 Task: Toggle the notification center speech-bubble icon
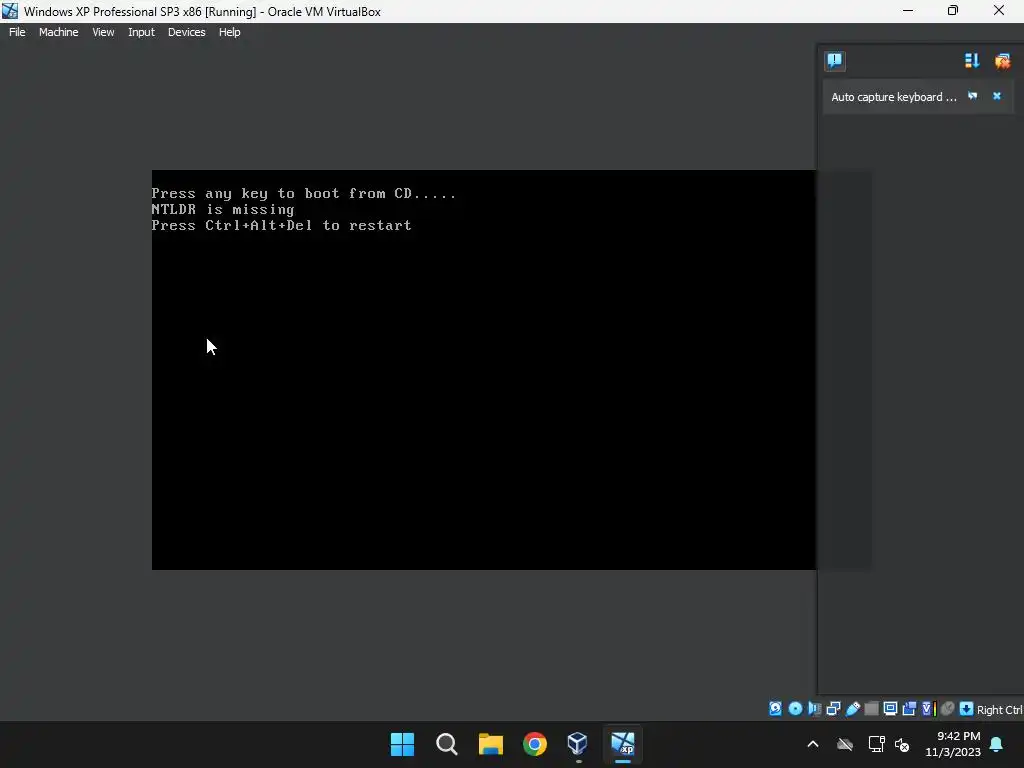[835, 61]
